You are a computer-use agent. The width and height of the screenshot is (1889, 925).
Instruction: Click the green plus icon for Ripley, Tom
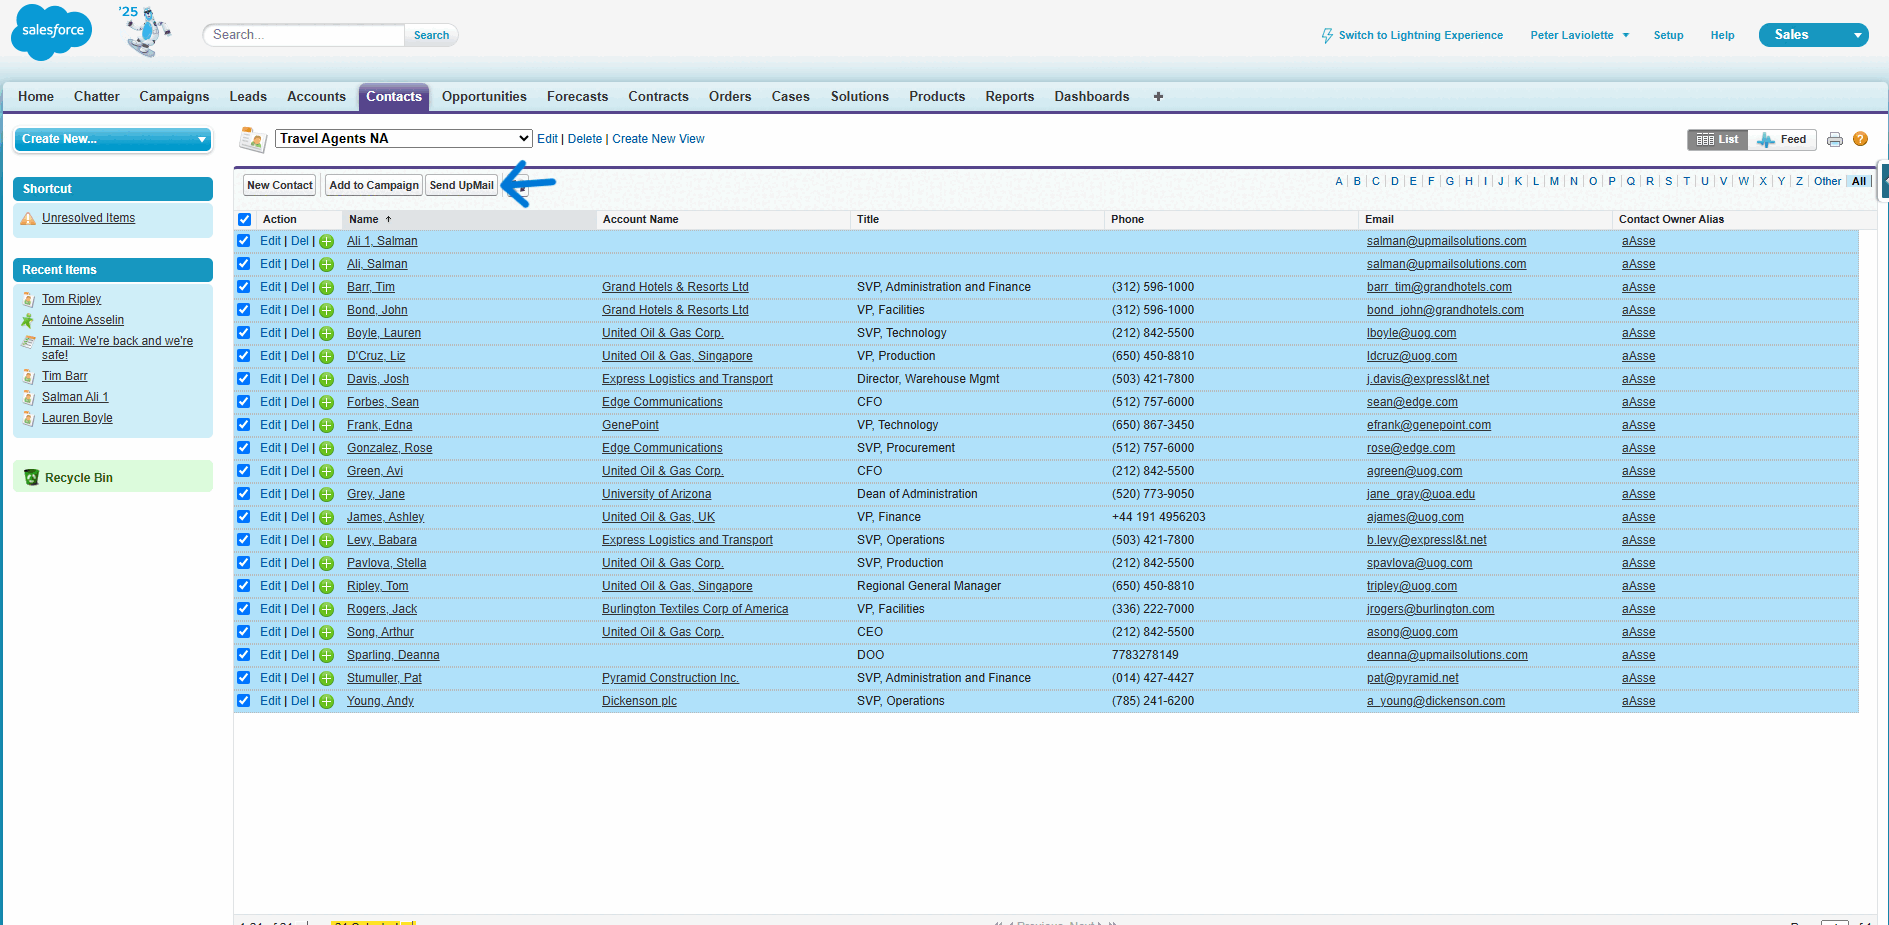326,587
